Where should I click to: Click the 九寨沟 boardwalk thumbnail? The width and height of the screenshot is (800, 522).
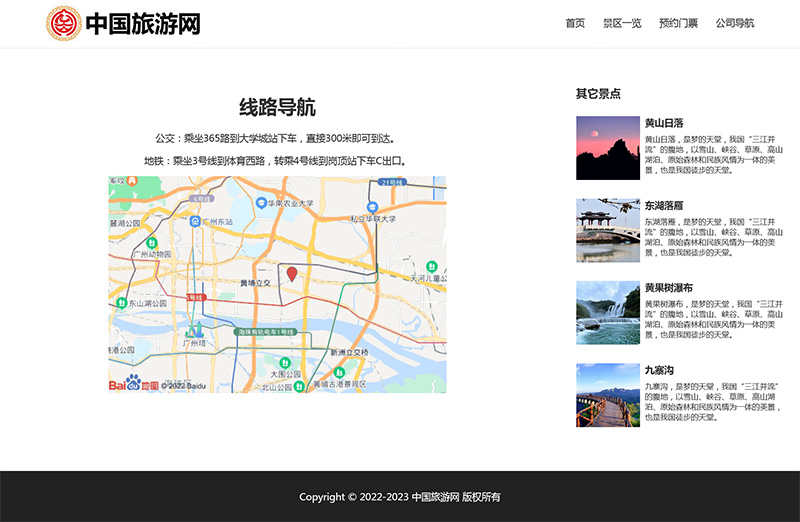607,394
